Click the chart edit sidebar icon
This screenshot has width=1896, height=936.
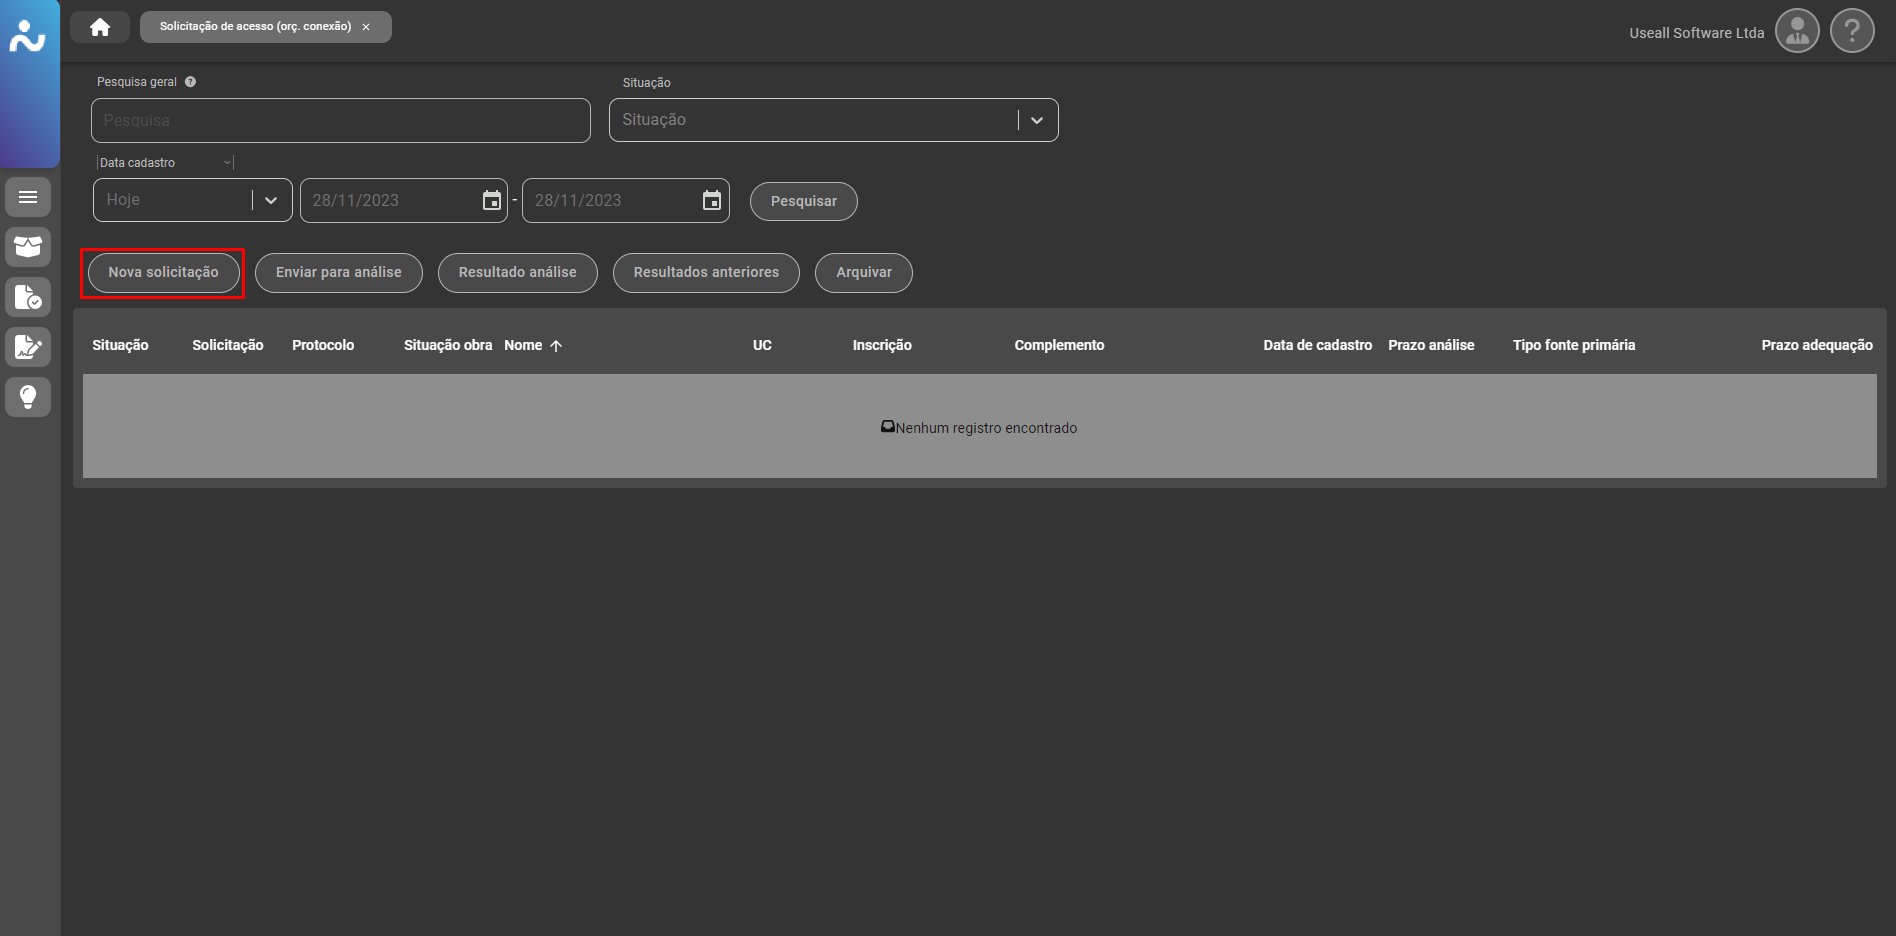click(x=28, y=347)
